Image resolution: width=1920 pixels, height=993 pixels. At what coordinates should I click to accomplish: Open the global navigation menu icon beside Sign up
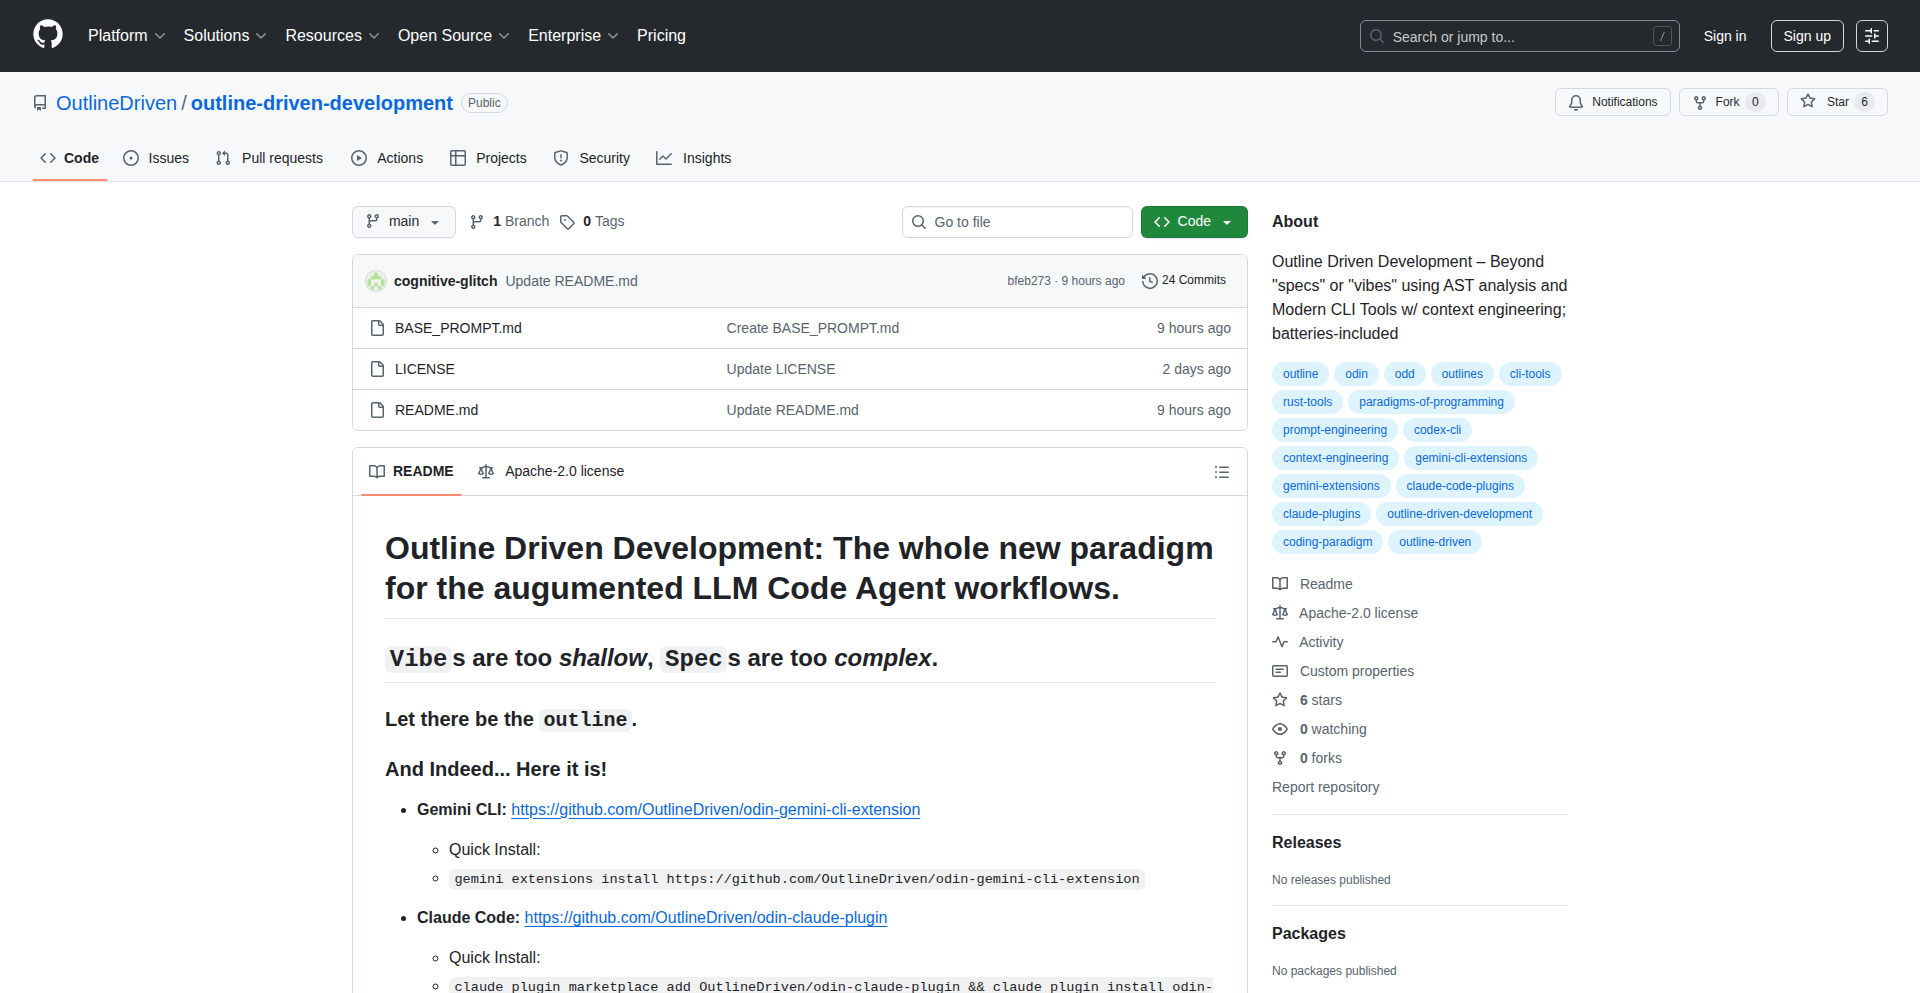(x=1871, y=36)
